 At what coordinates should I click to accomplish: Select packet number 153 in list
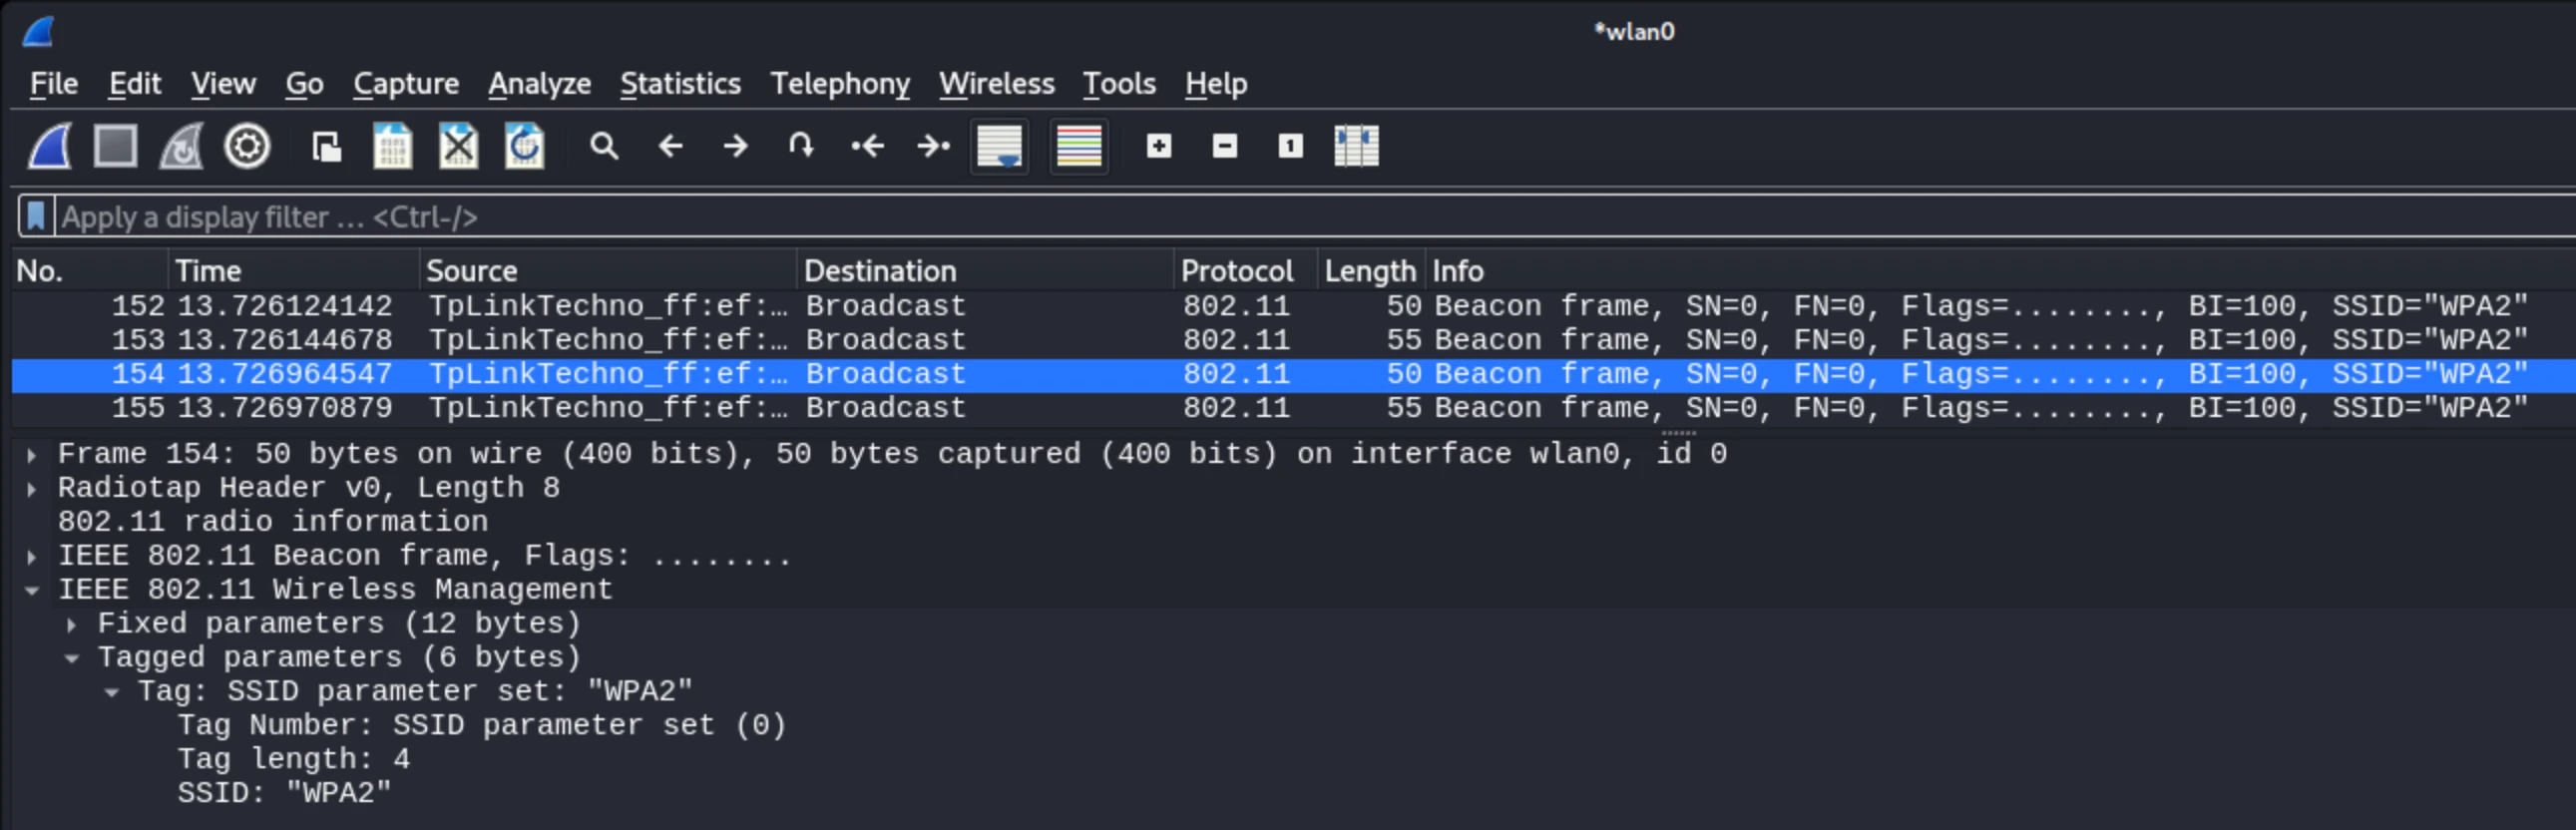pyautogui.click(x=1293, y=340)
